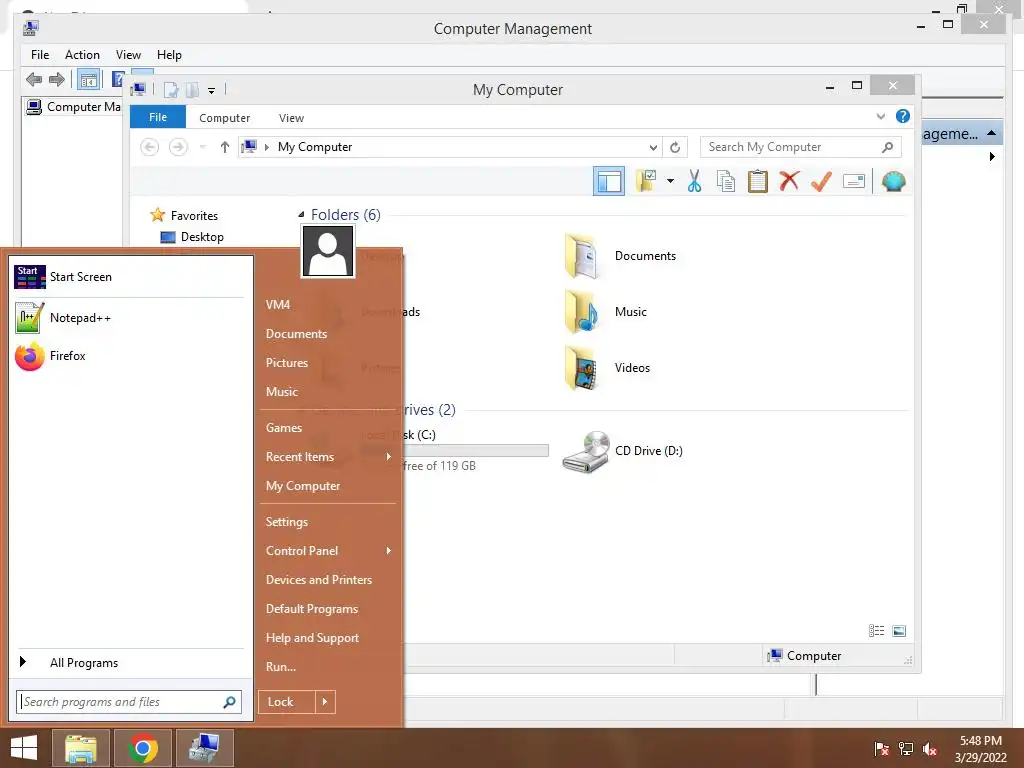Launch Notepad++ from start menu
Viewport: 1024px width, 768px height.
[129, 318]
